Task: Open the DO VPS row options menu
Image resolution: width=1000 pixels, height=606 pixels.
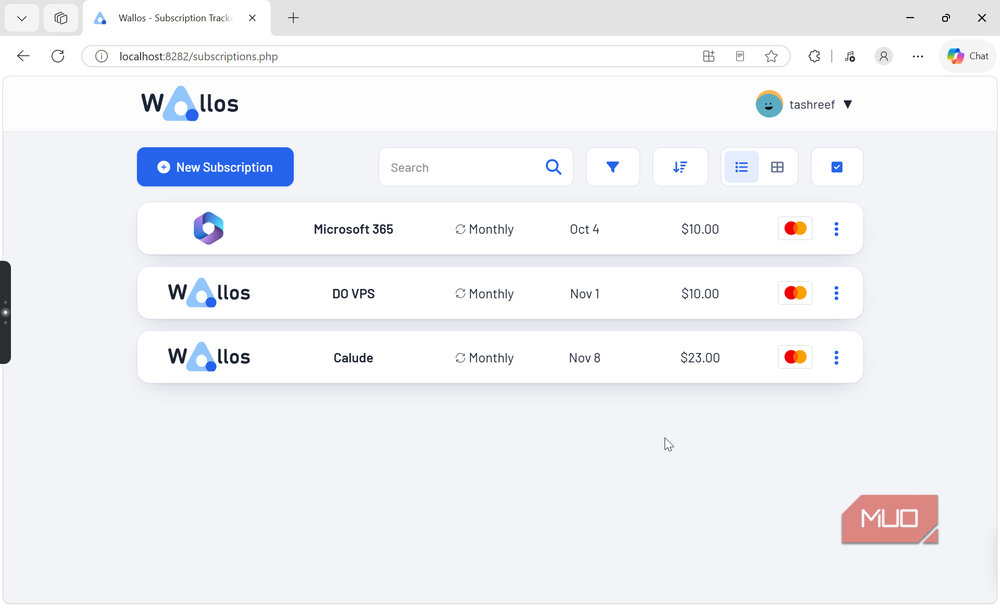Action: (836, 293)
